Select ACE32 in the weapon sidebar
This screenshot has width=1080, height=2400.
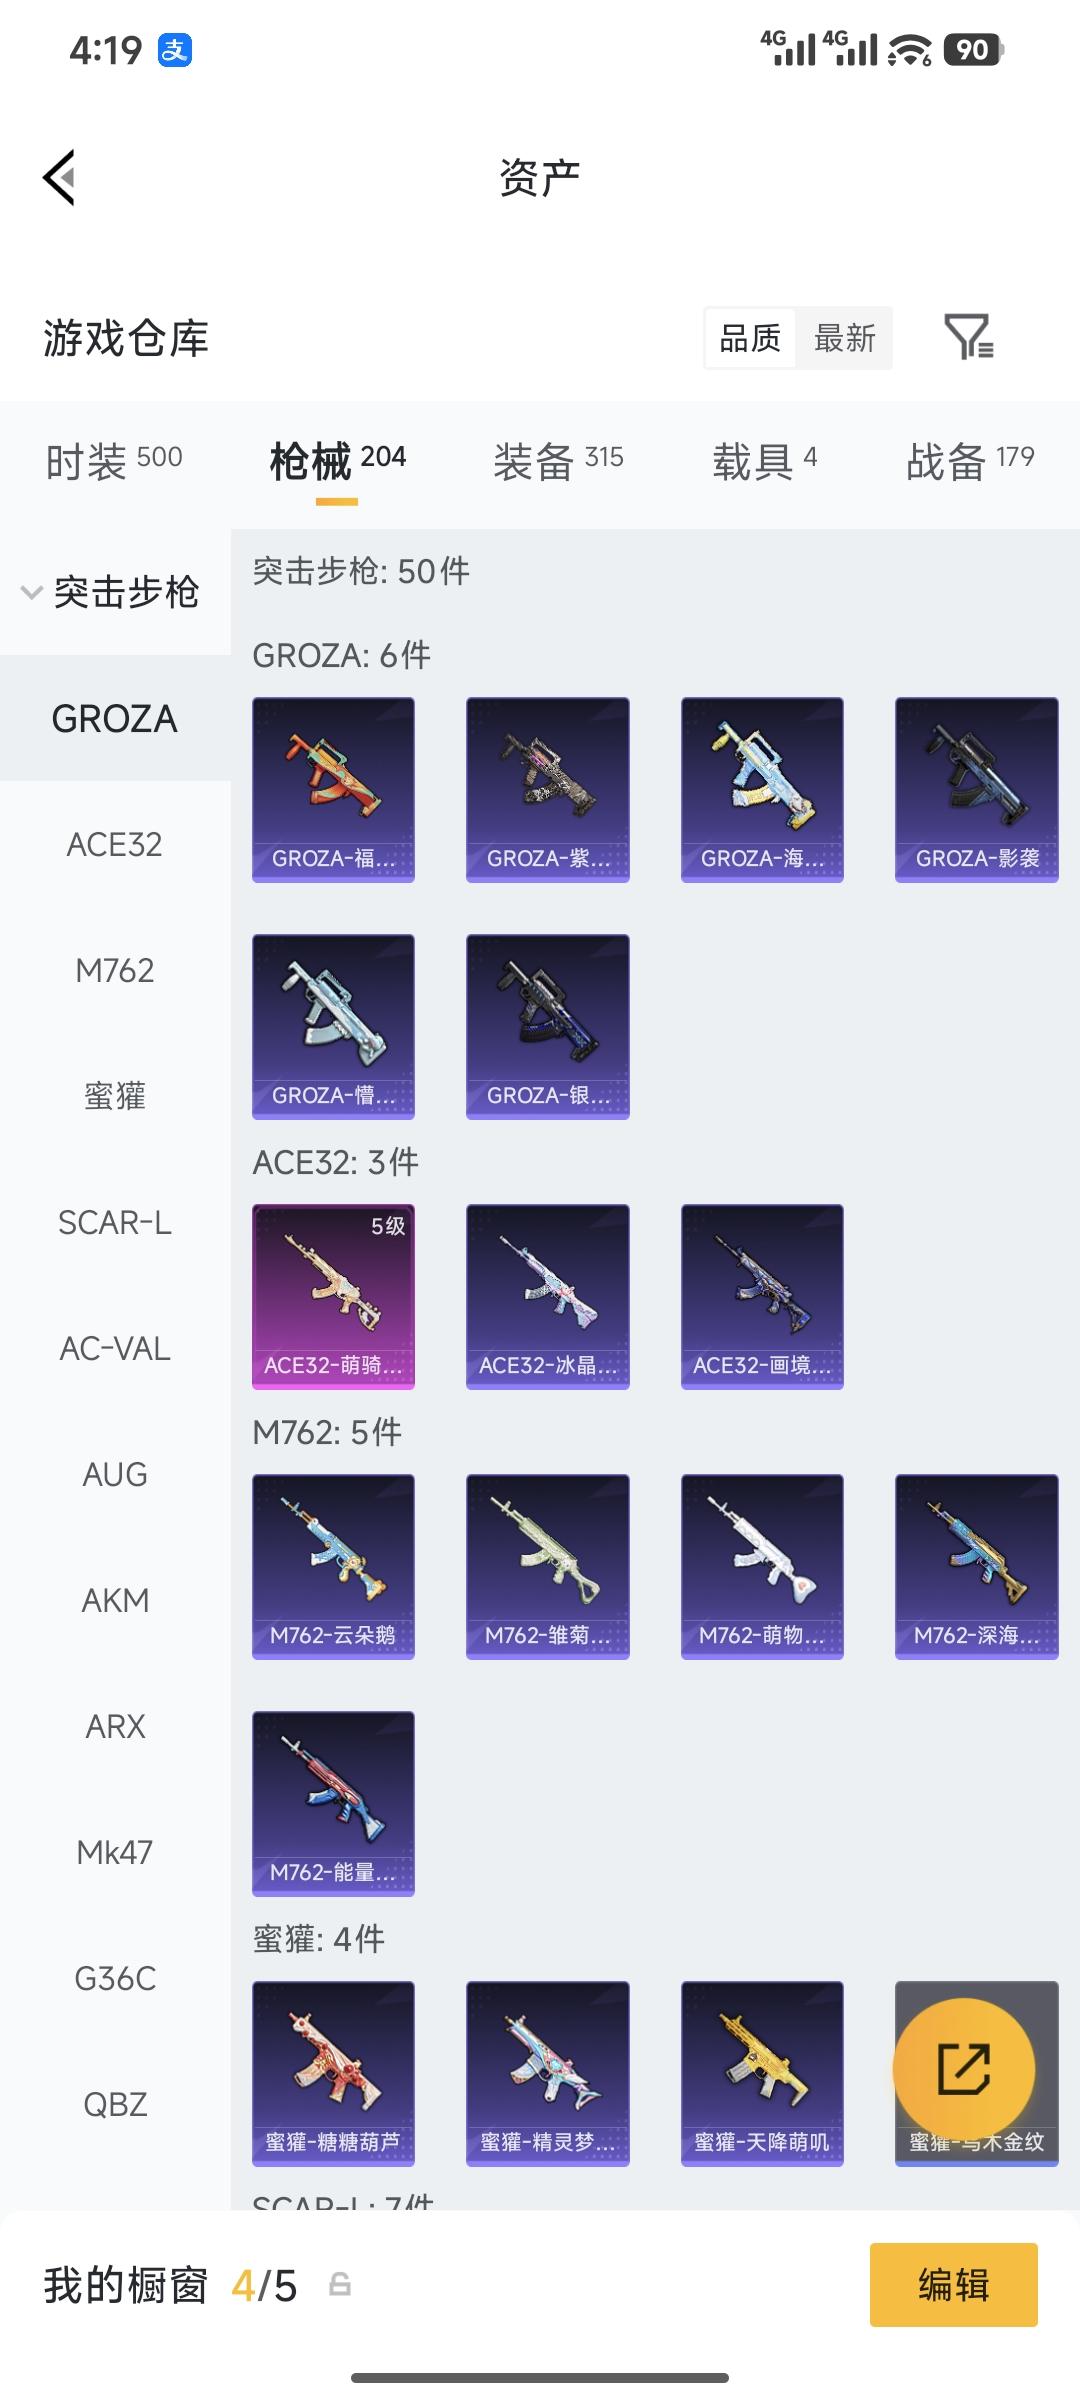(115, 845)
